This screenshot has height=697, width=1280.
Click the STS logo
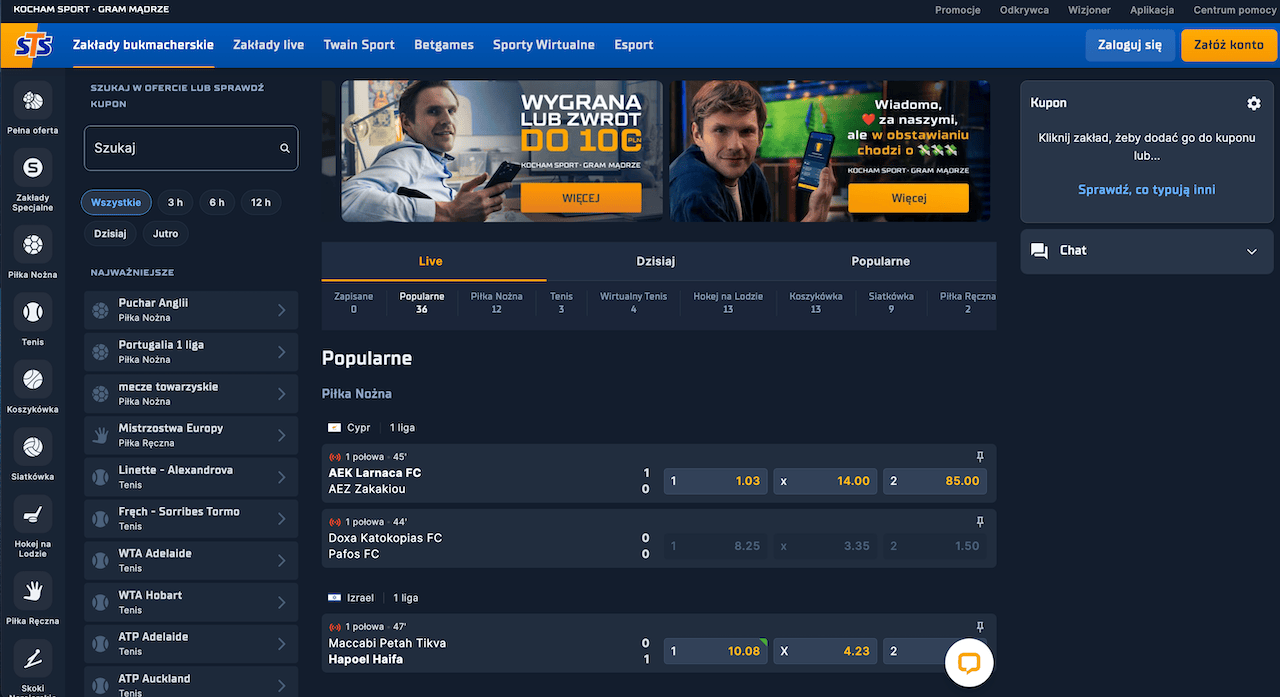point(33,46)
